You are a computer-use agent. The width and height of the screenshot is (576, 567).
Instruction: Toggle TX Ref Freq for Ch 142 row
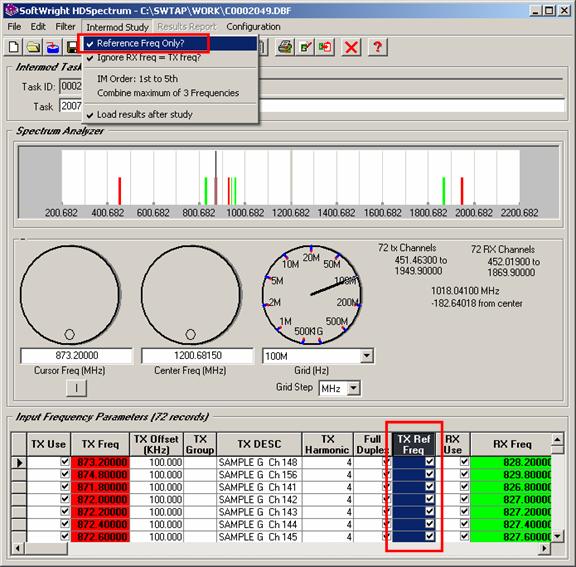pyautogui.click(x=429, y=499)
